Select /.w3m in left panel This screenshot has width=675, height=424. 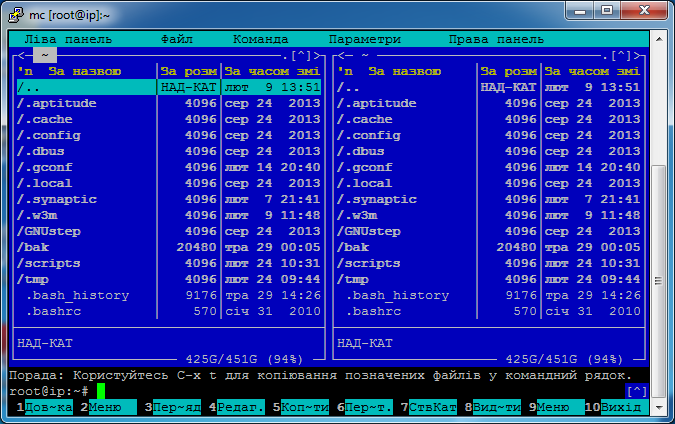(169, 215)
